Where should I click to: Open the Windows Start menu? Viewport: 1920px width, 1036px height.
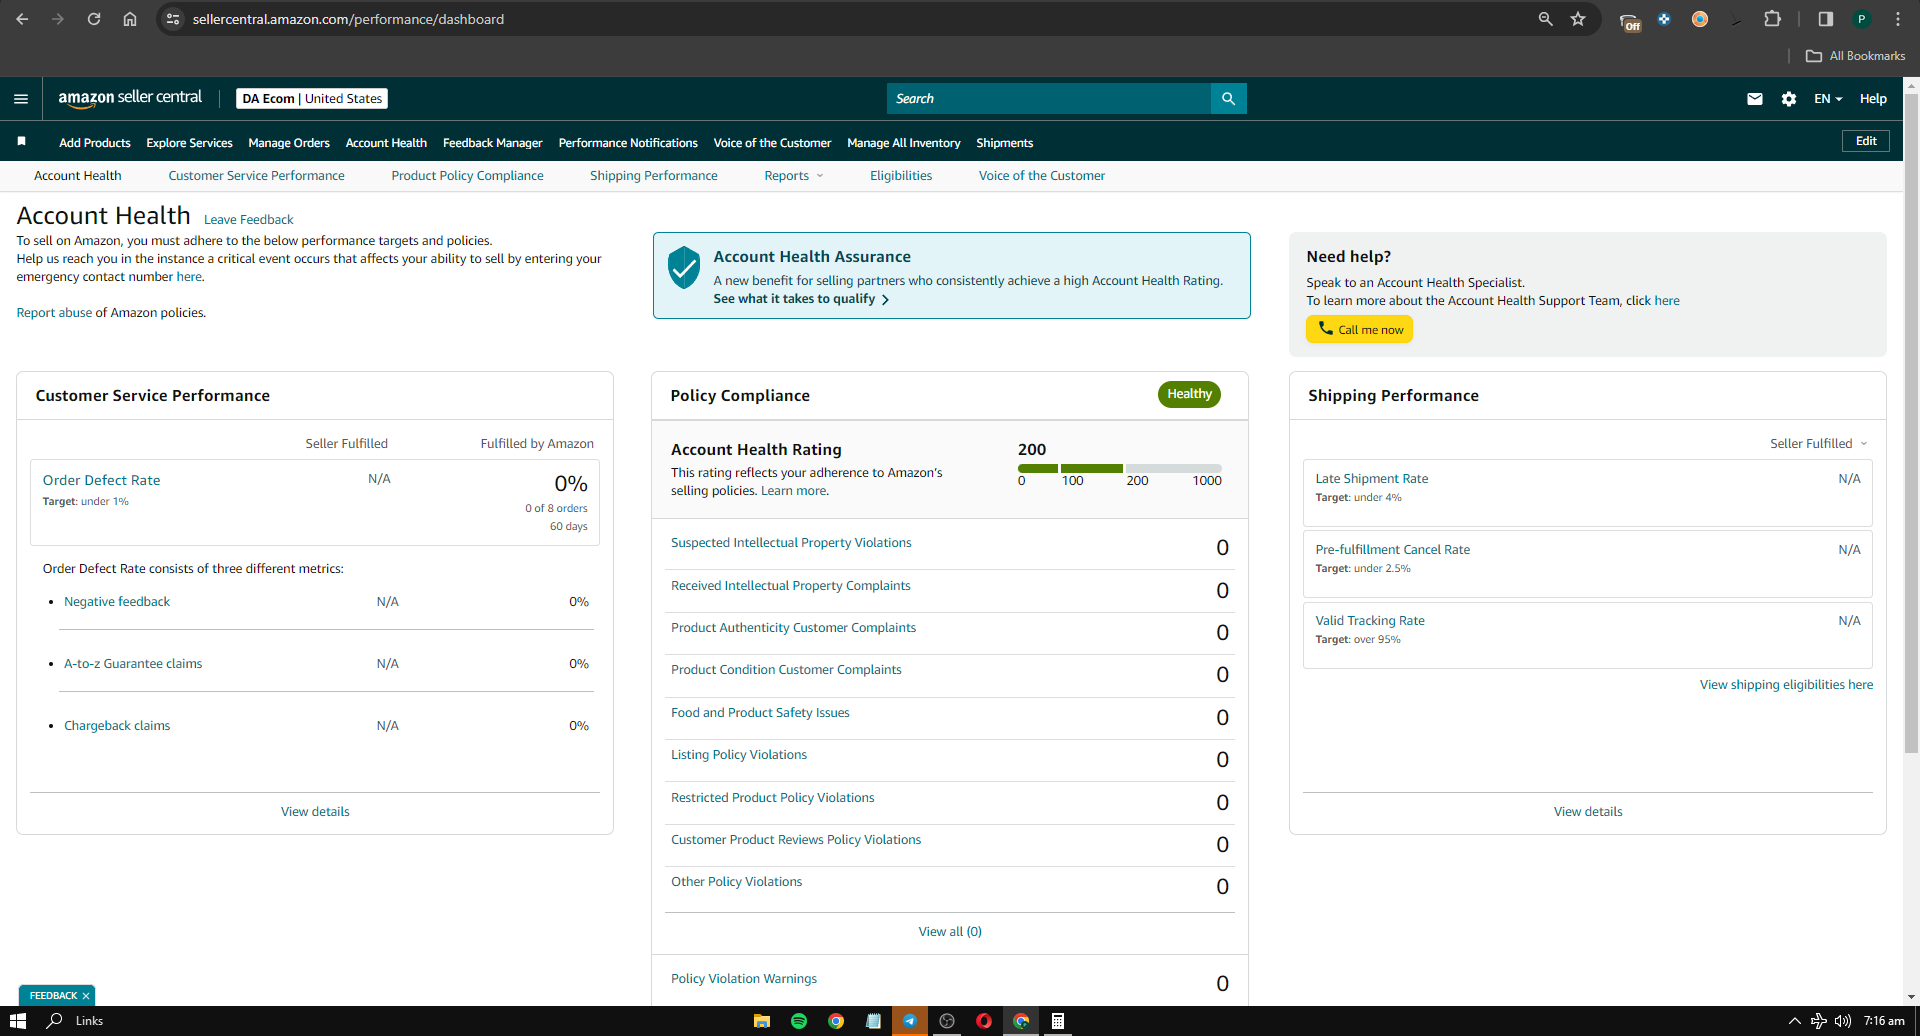18,1021
